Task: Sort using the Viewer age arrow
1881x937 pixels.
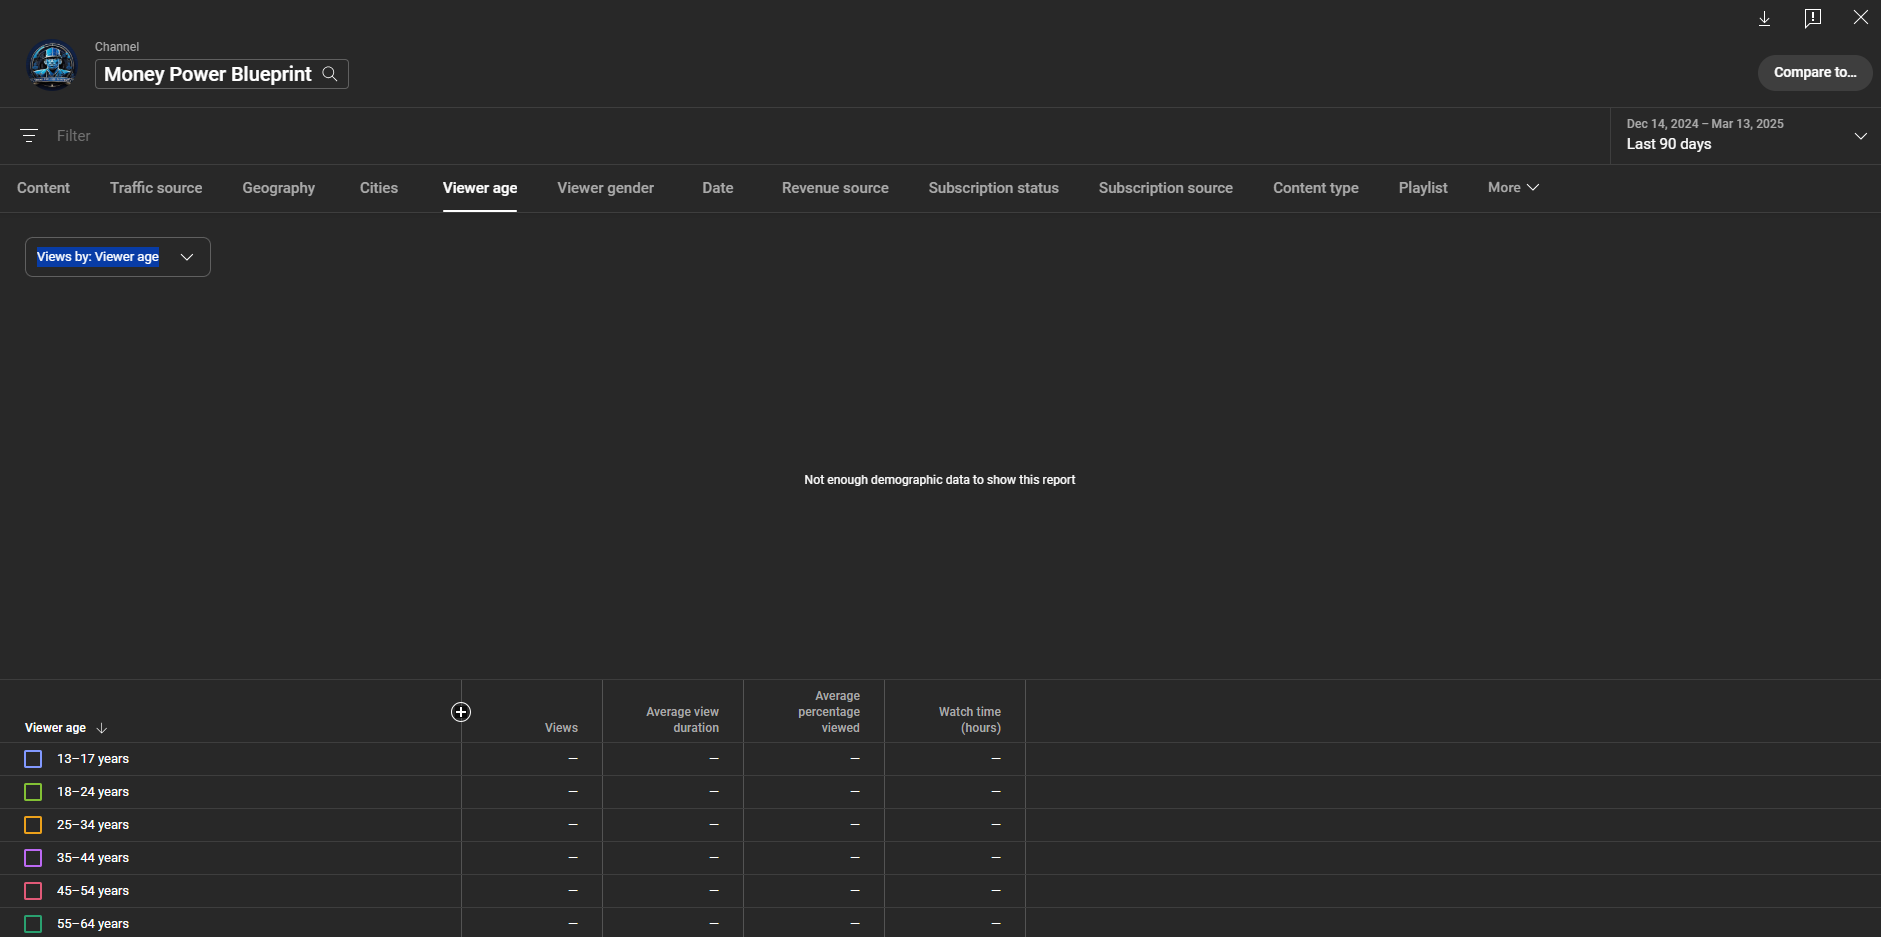Action: 101,728
